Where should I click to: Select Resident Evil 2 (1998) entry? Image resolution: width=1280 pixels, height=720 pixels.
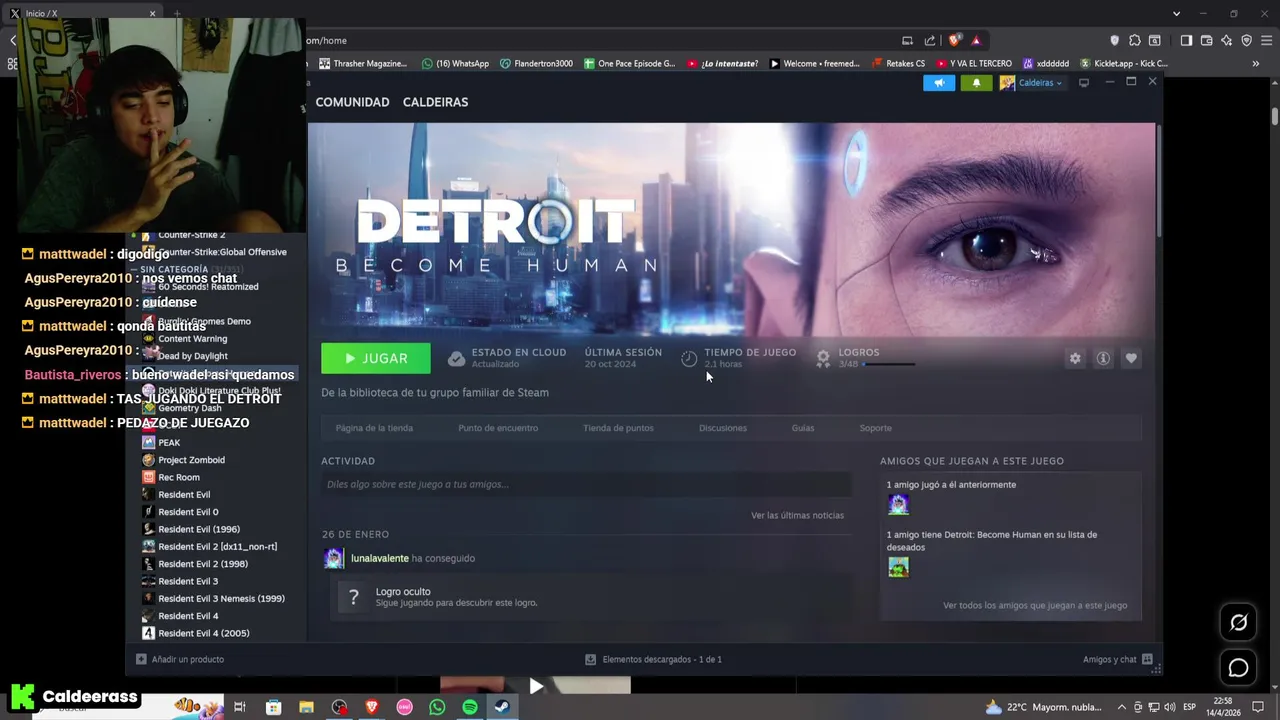(202, 564)
